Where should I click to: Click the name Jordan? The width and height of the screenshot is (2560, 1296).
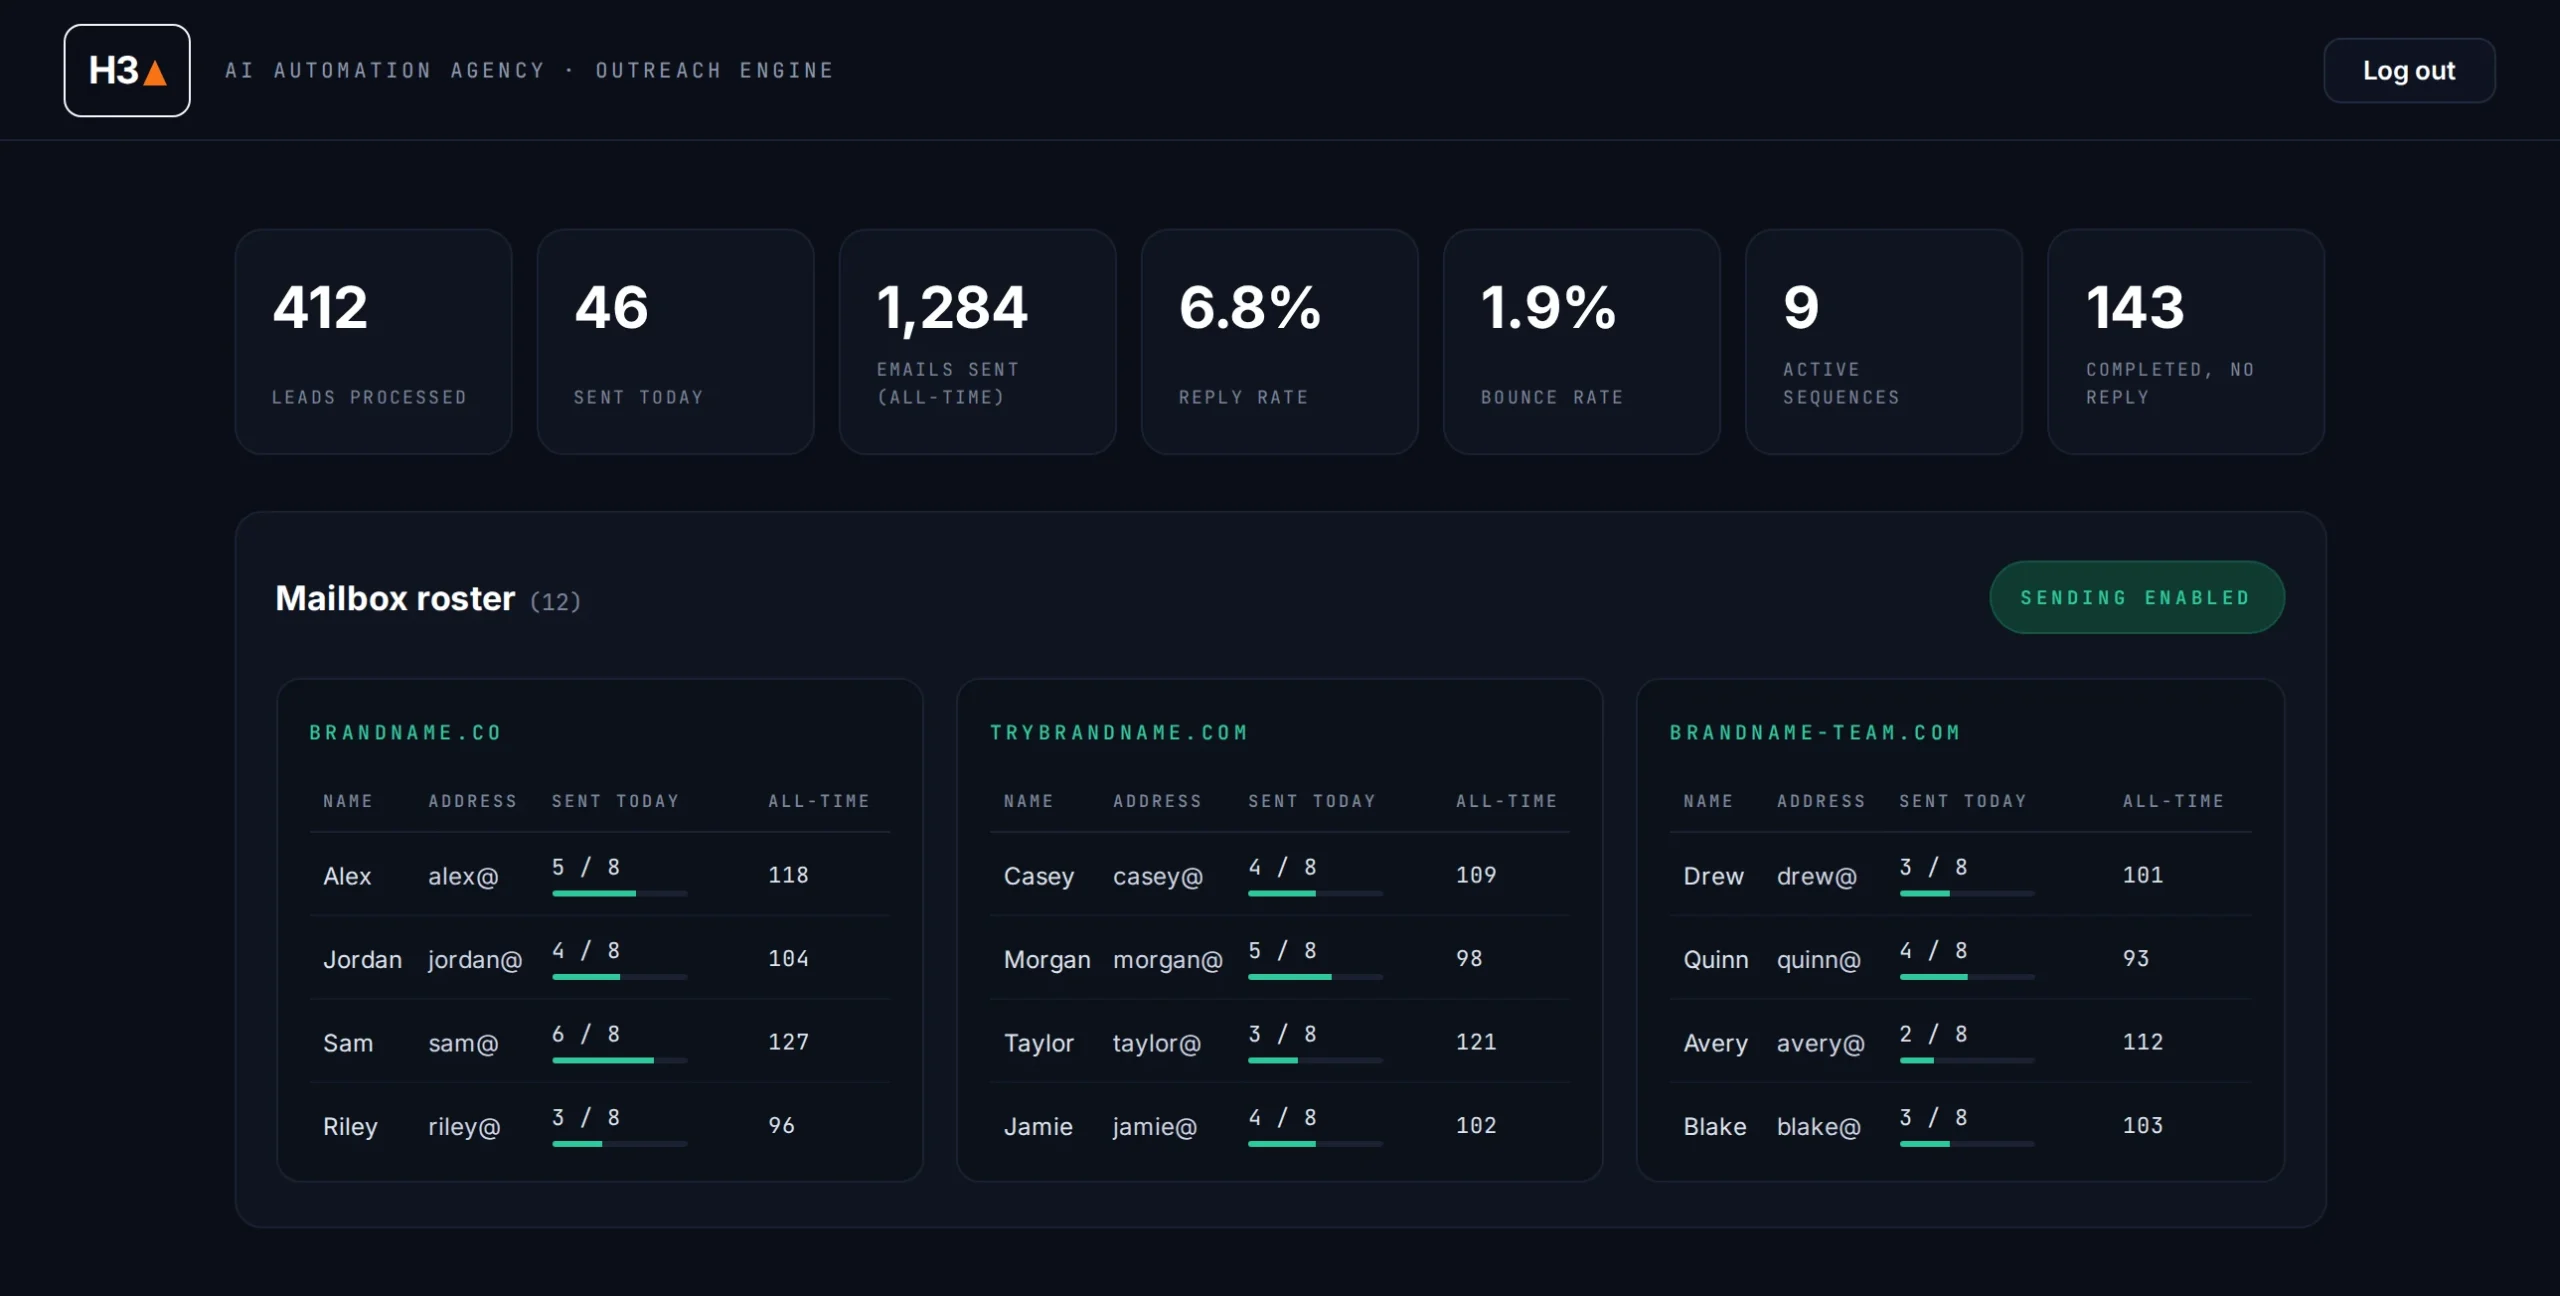362,960
